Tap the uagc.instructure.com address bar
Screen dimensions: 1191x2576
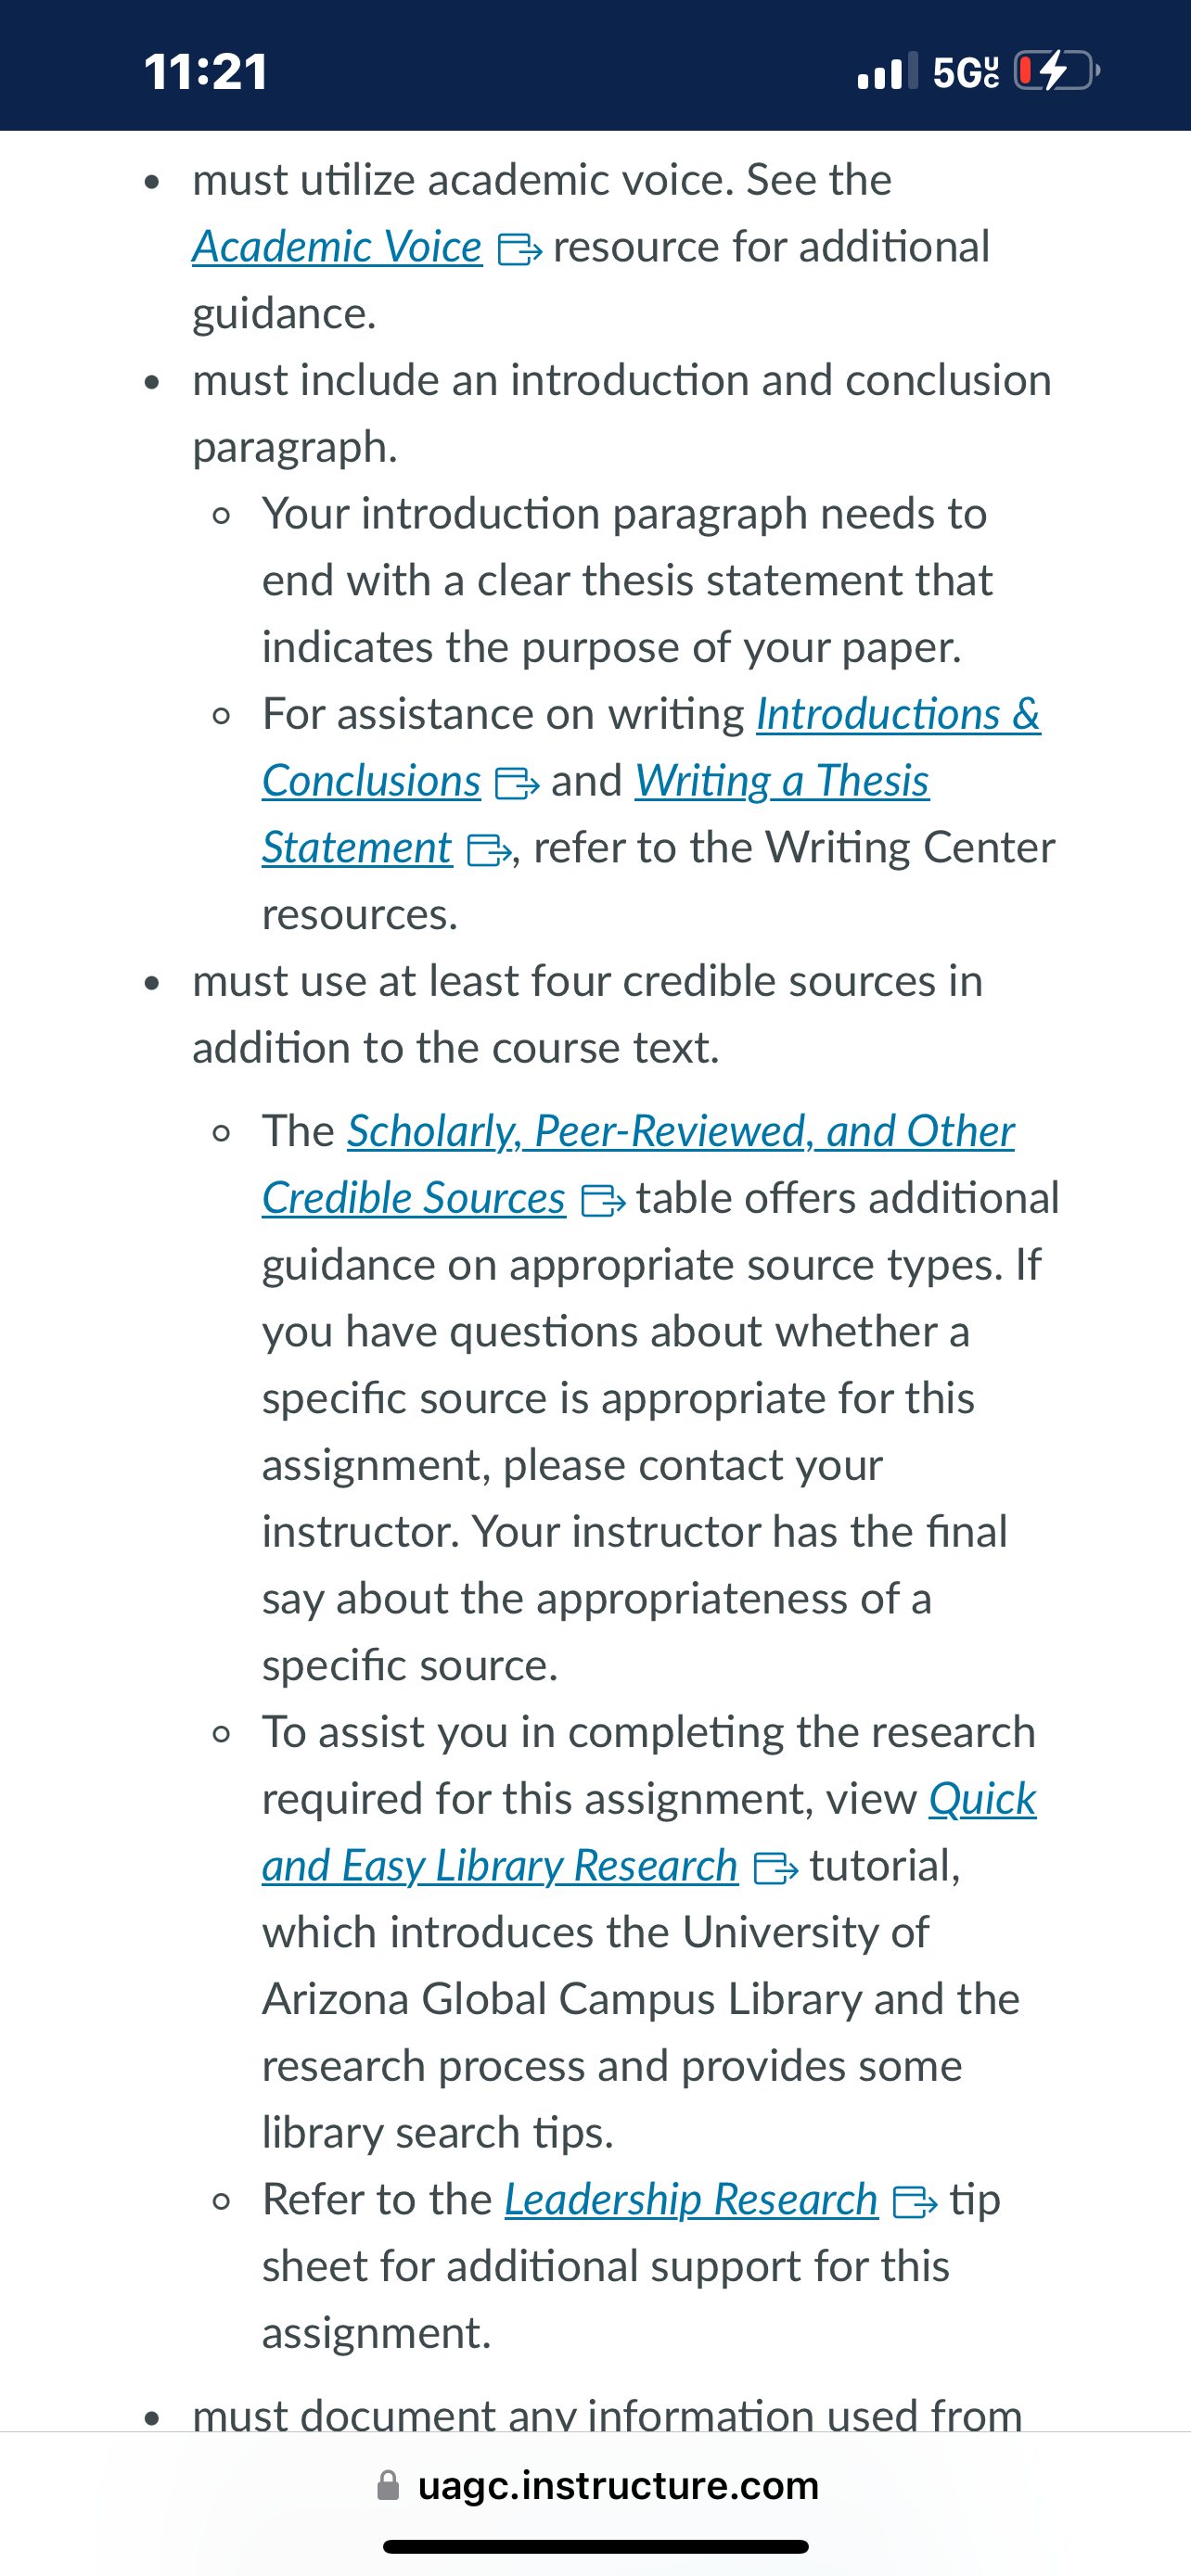click(596, 2485)
